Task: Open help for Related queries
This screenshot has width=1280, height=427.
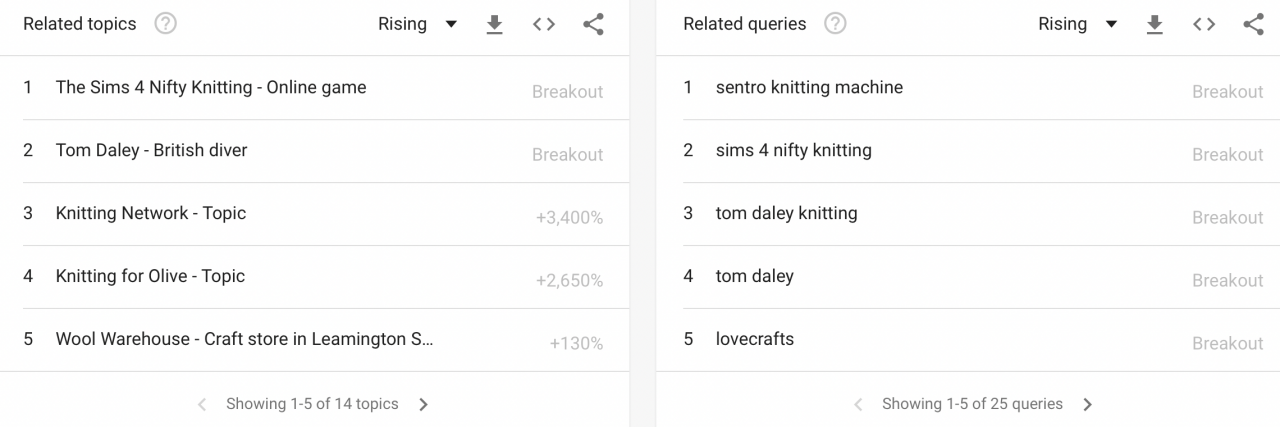Action: [835, 24]
